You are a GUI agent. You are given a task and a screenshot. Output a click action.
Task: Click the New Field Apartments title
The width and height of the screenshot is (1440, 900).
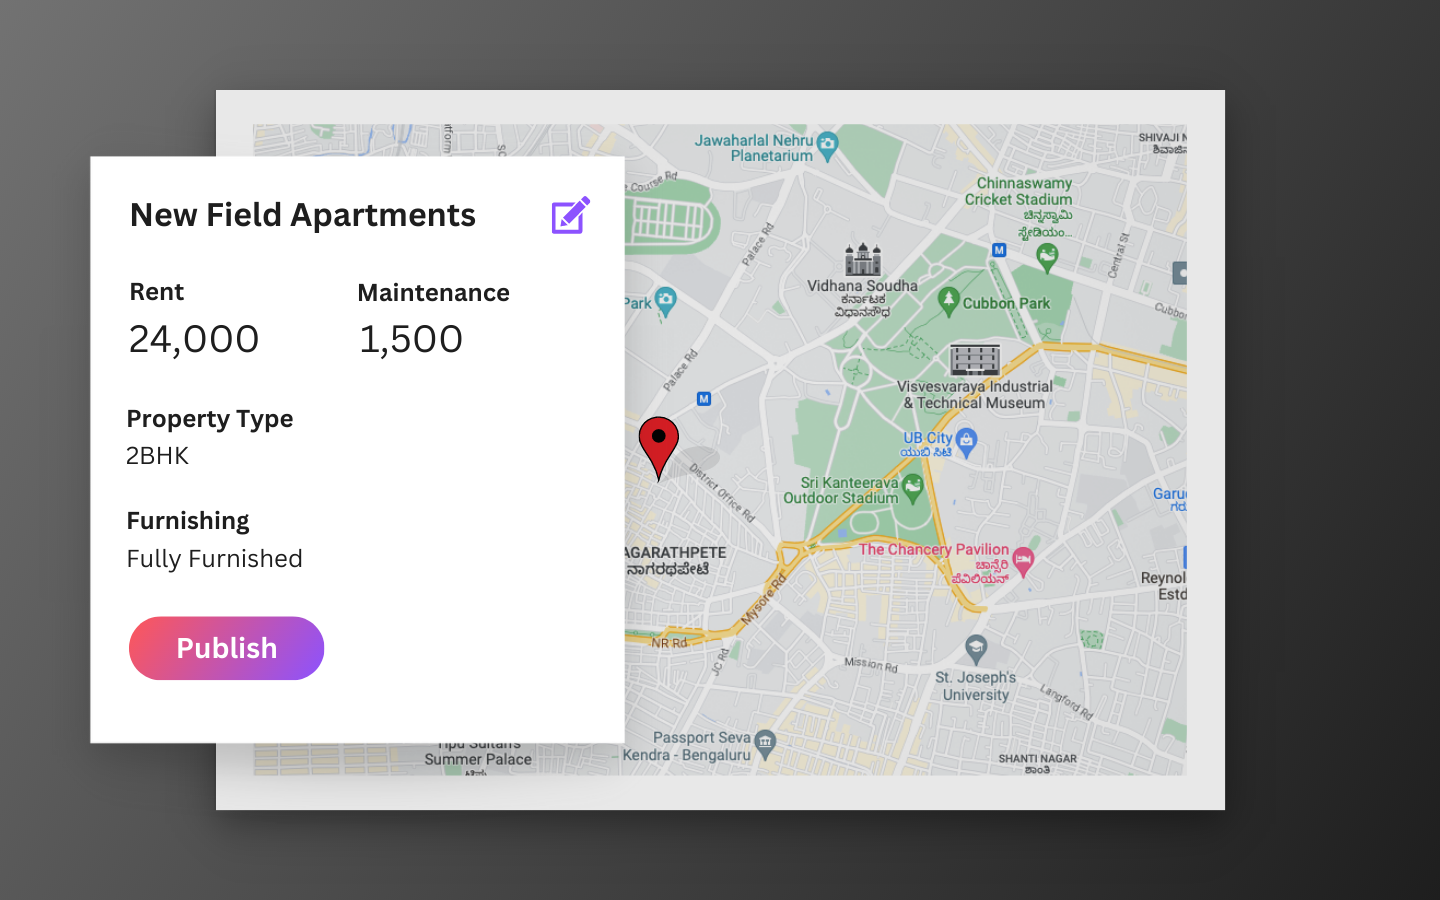coord(303,215)
